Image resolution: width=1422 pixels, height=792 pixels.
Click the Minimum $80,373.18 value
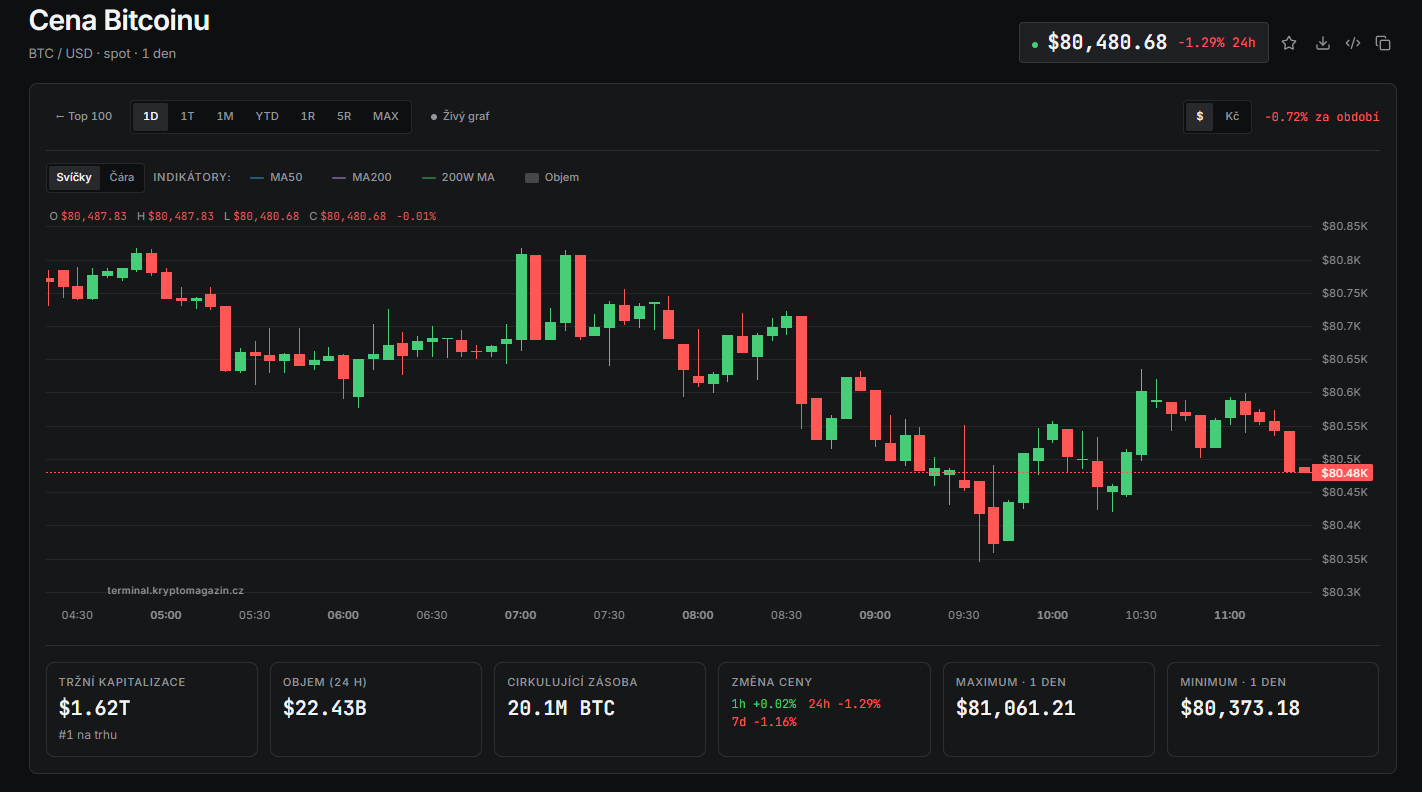pyautogui.click(x=1240, y=708)
